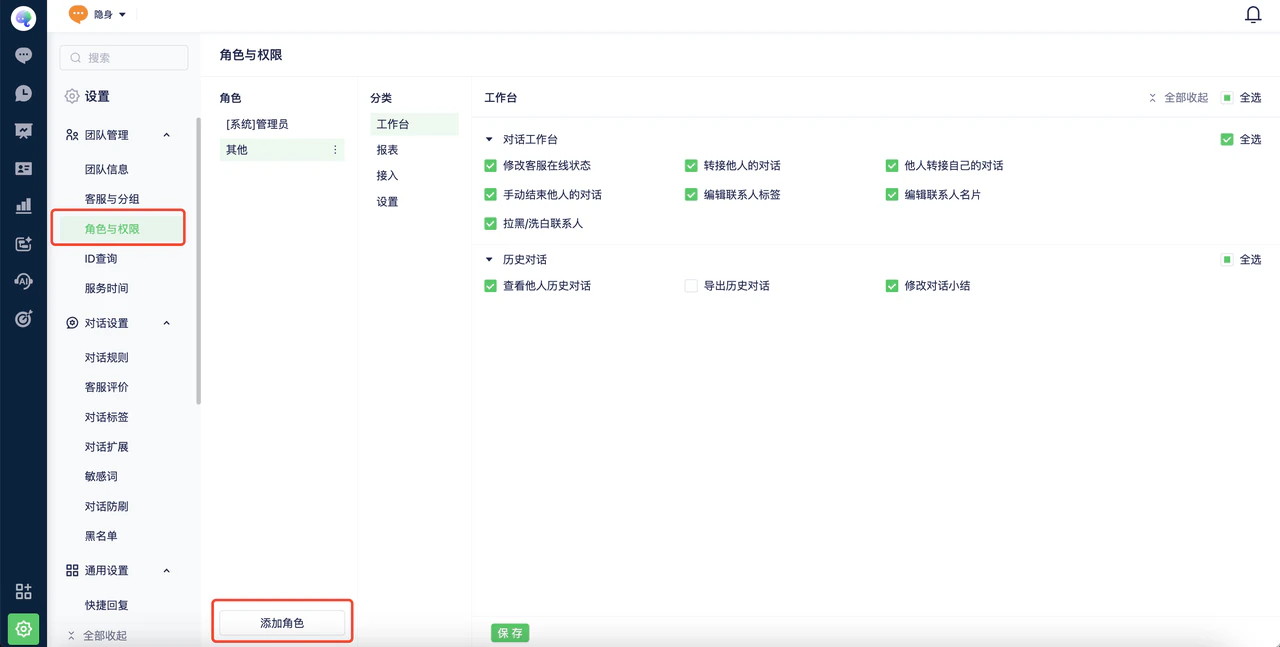Viewport: 1280px width, 647px height.
Task: Open 对话防刷 settings page
Action: tap(107, 507)
